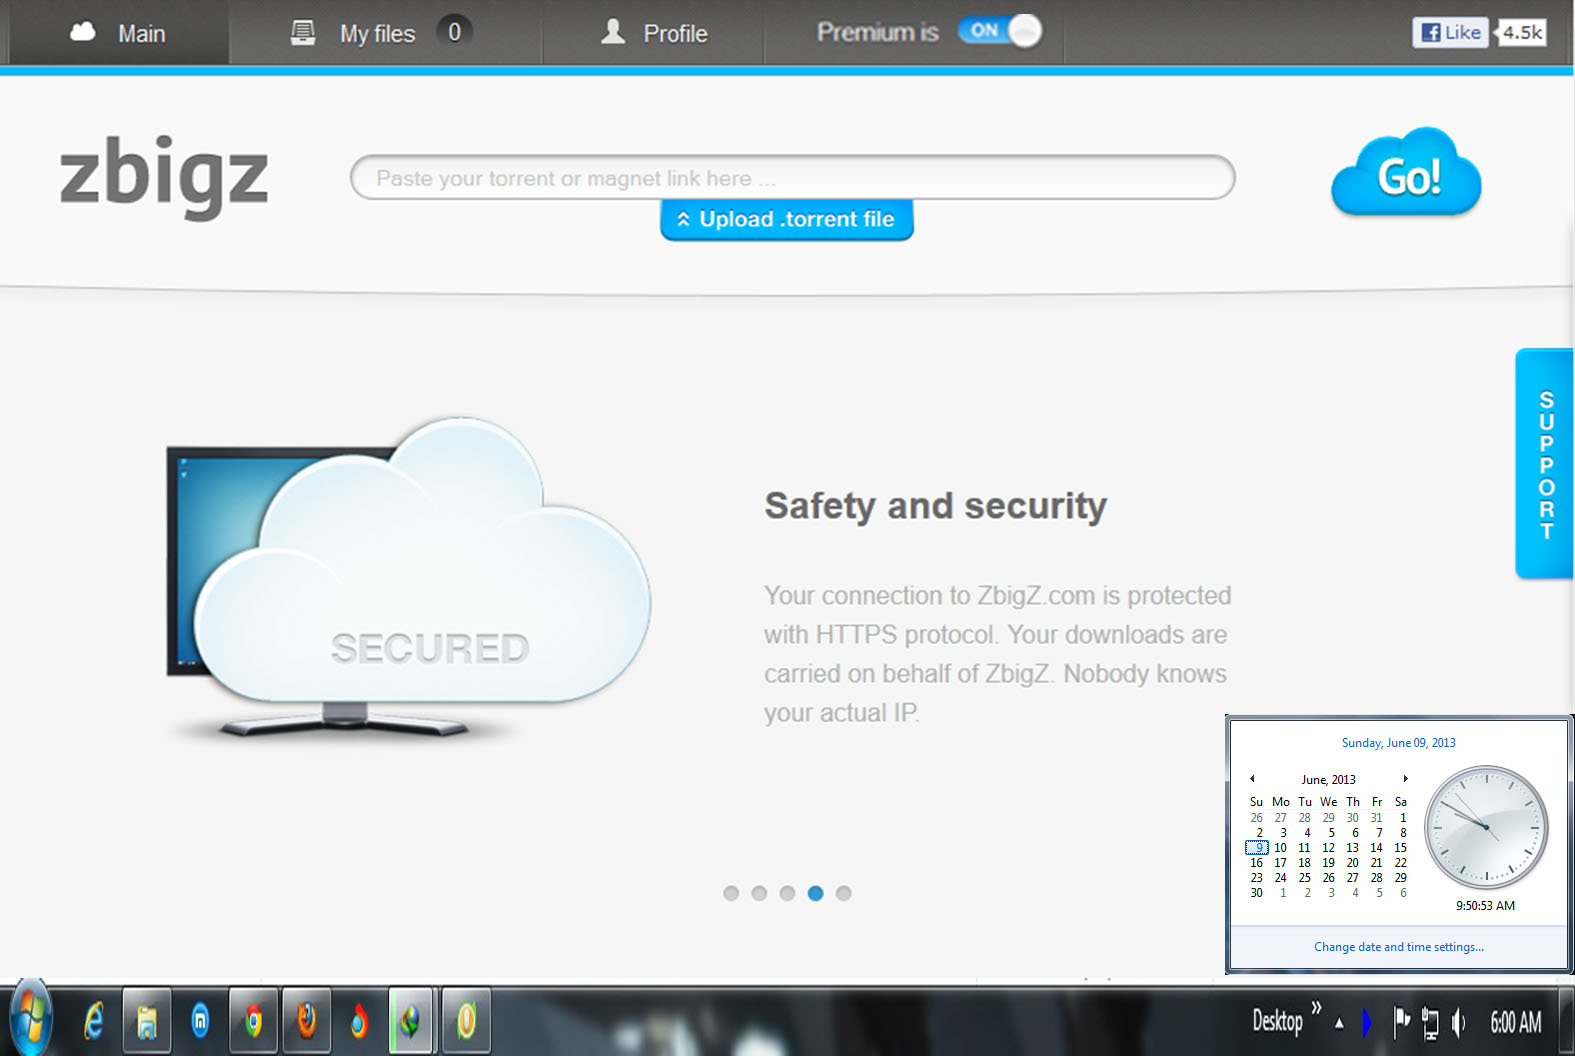Focus the torrent or magnet link field
Viewport: 1575px width, 1056px height.
click(x=792, y=178)
